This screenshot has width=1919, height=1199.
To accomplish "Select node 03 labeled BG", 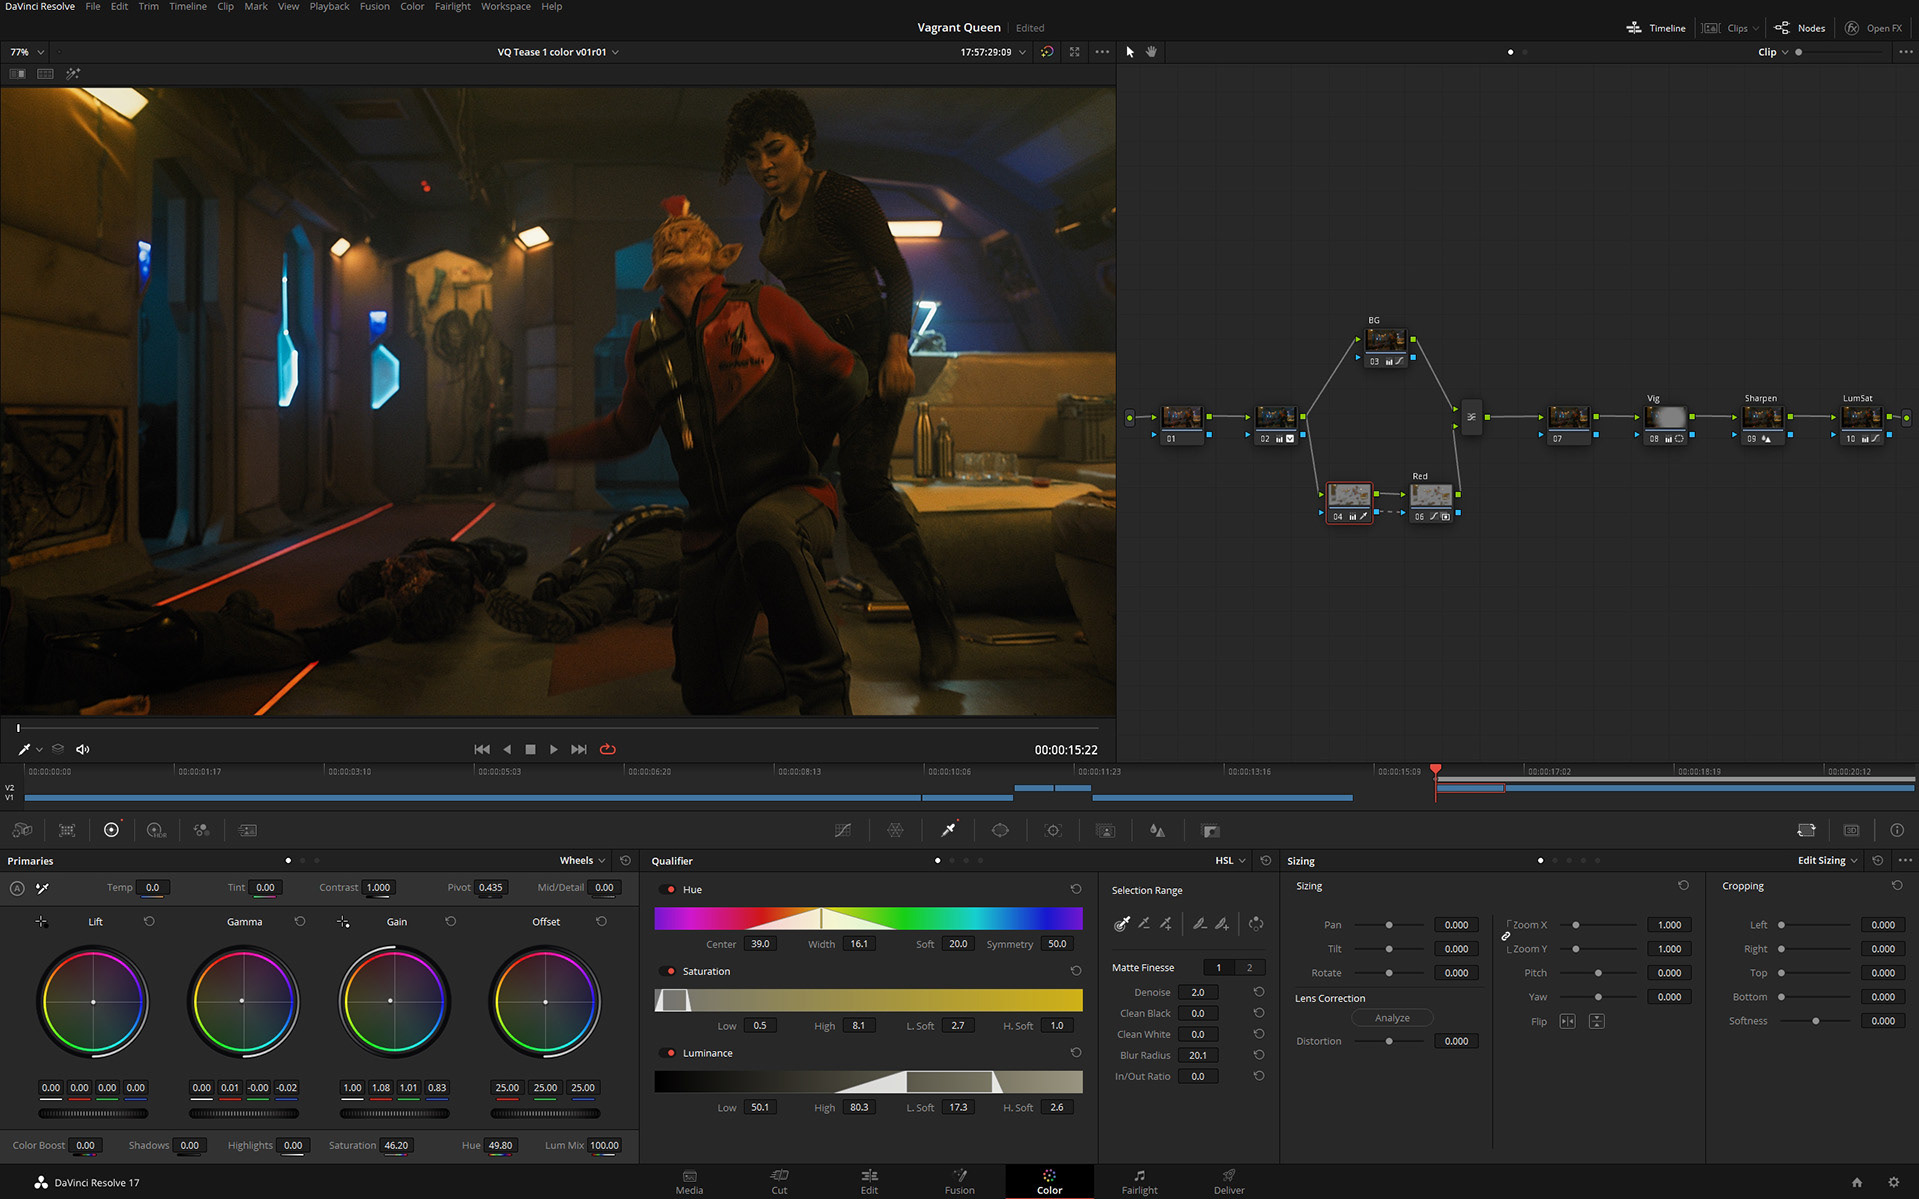I will coord(1386,347).
